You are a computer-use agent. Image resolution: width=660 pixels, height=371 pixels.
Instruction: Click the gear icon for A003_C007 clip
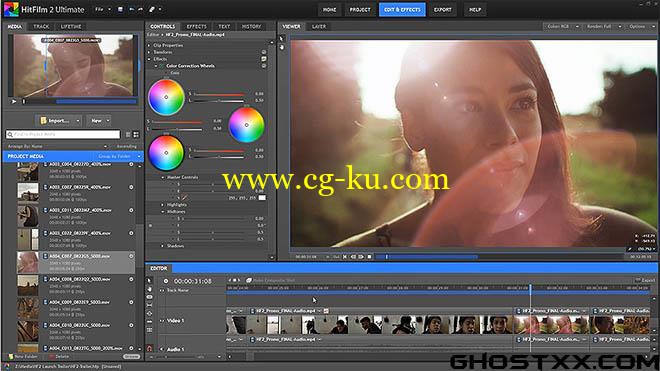click(x=131, y=187)
